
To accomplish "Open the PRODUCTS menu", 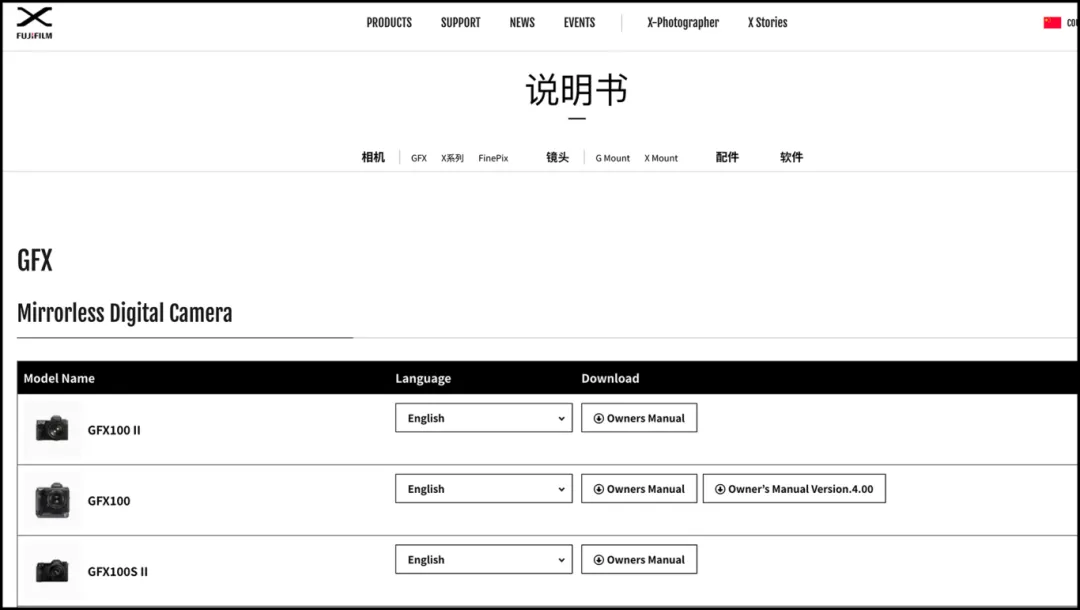I will point(389,23).
